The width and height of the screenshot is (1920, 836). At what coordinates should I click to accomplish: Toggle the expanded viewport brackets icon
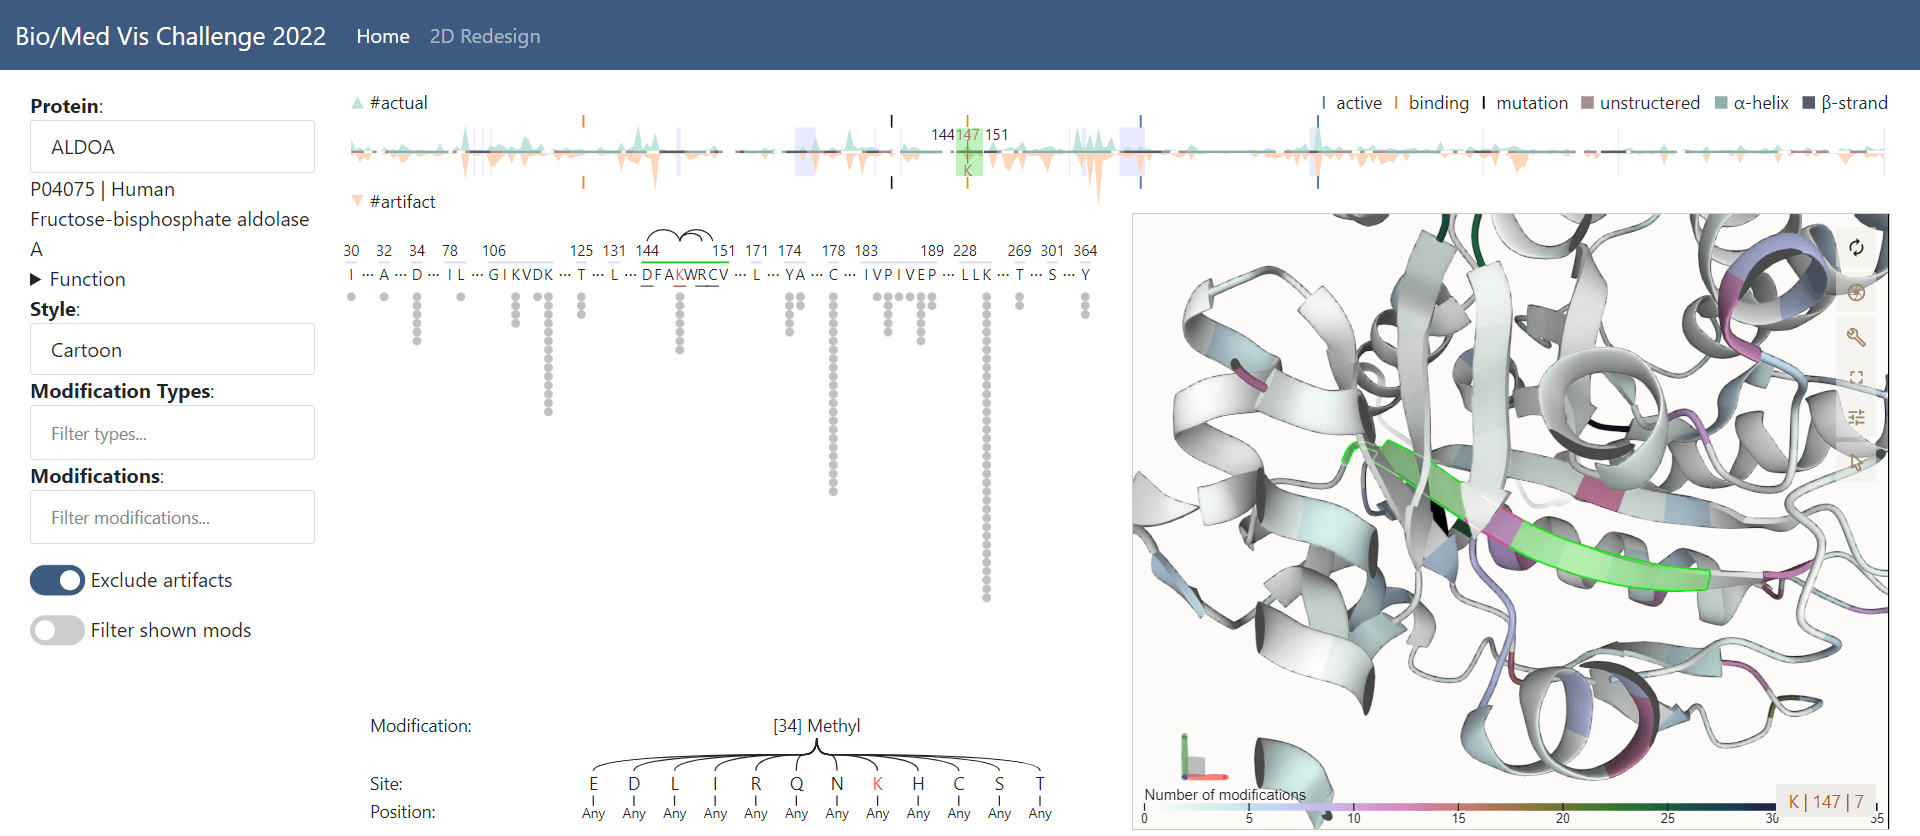(1856, 377)
